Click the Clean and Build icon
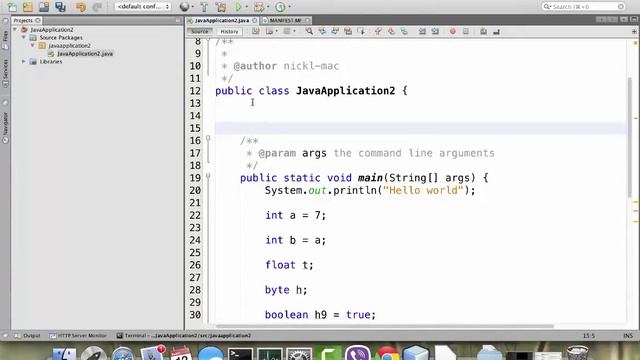The height and width of the screenshot is (360, 640). (x=221, y=7)
